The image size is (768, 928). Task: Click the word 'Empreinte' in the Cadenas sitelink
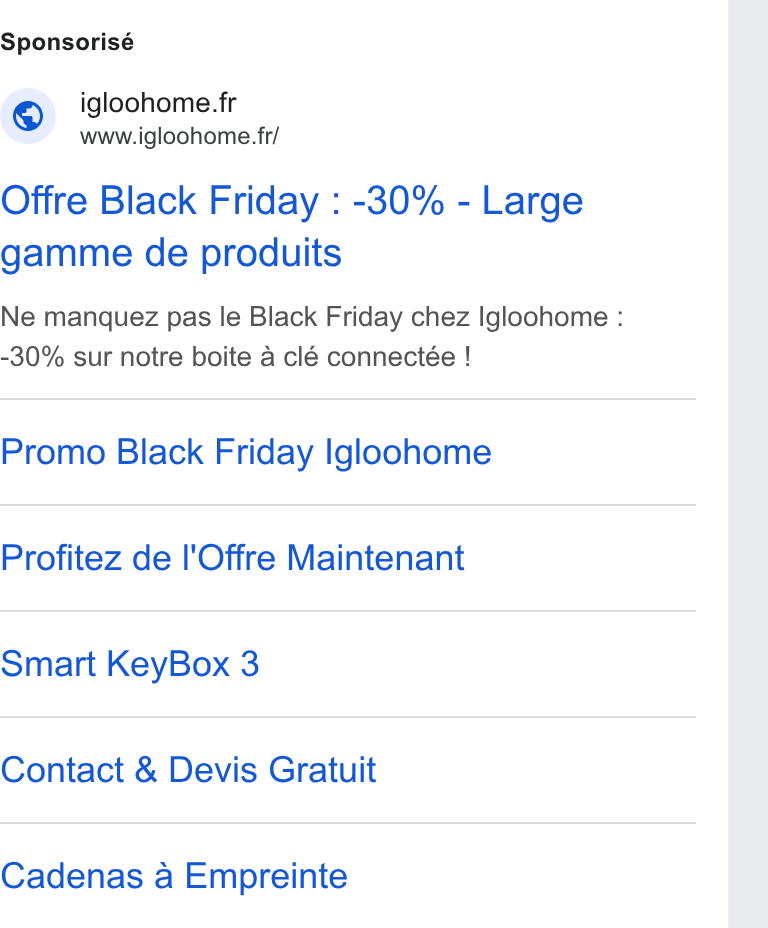(x=266, y=876)
